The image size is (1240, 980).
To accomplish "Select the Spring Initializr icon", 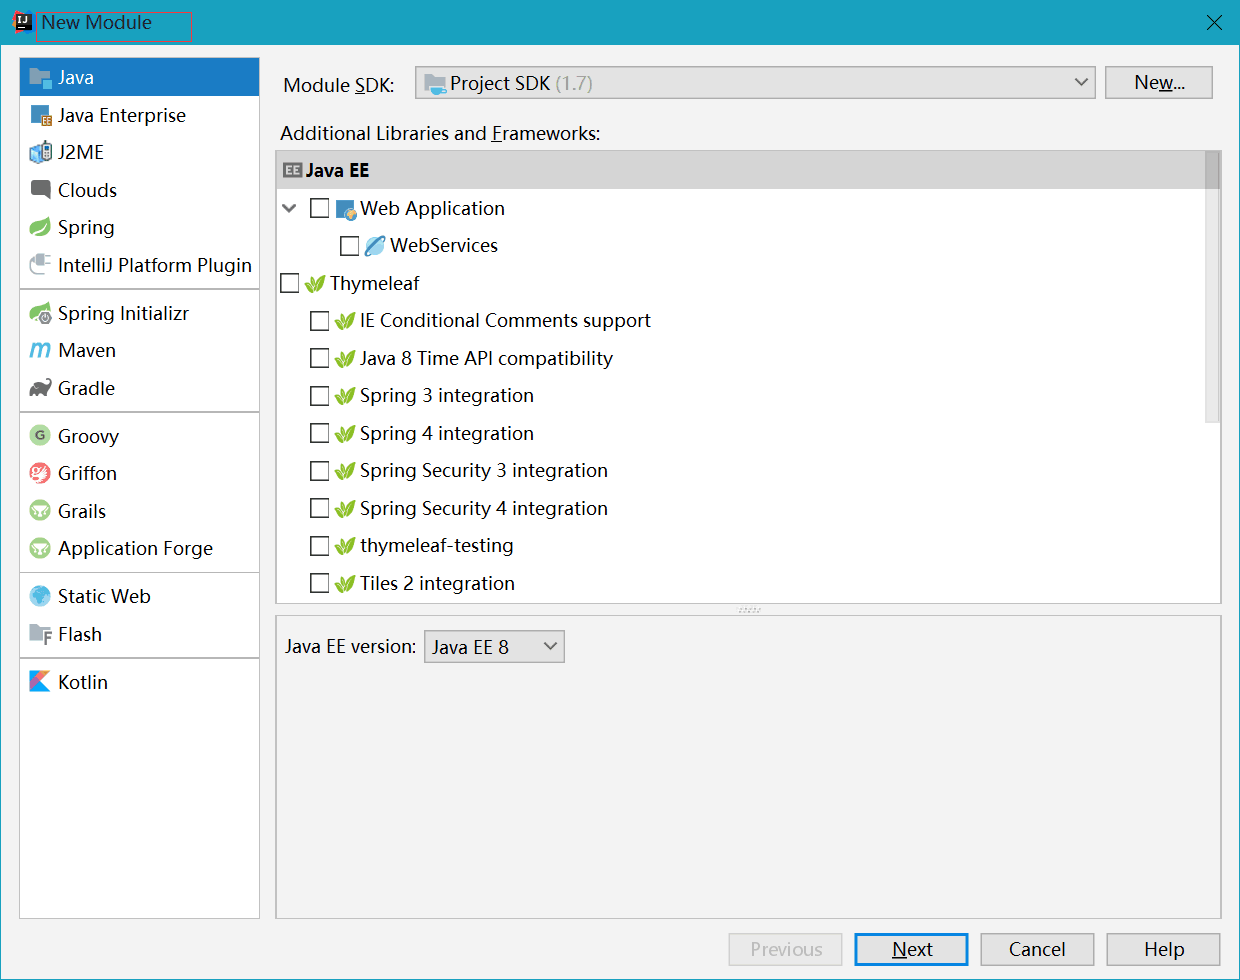I will pos(40,314).
